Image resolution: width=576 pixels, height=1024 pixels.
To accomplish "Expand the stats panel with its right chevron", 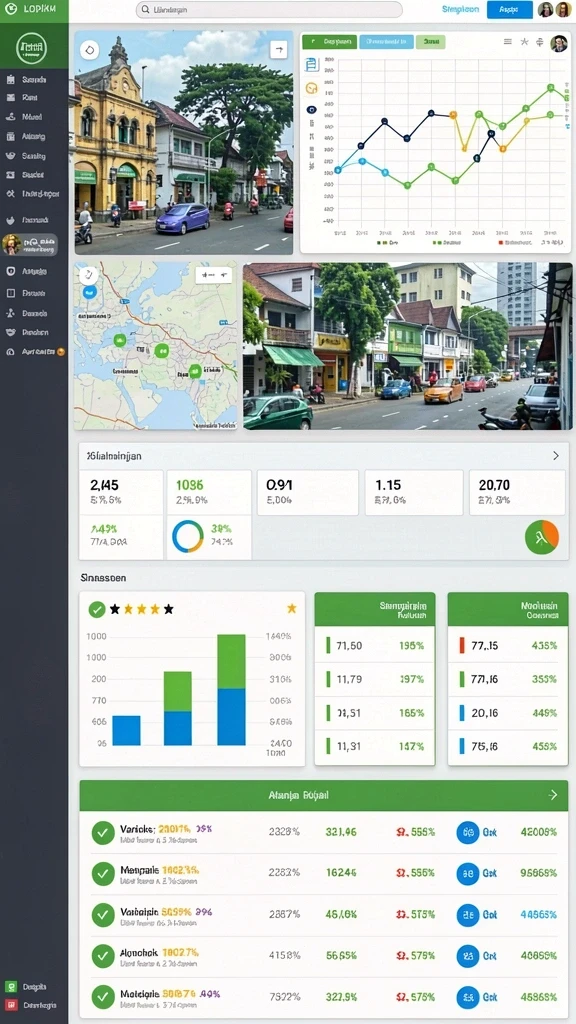I will coord(556,456).
